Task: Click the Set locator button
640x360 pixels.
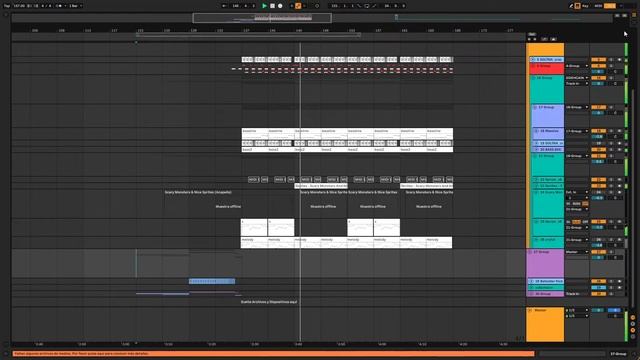Action: click(532, 34)
